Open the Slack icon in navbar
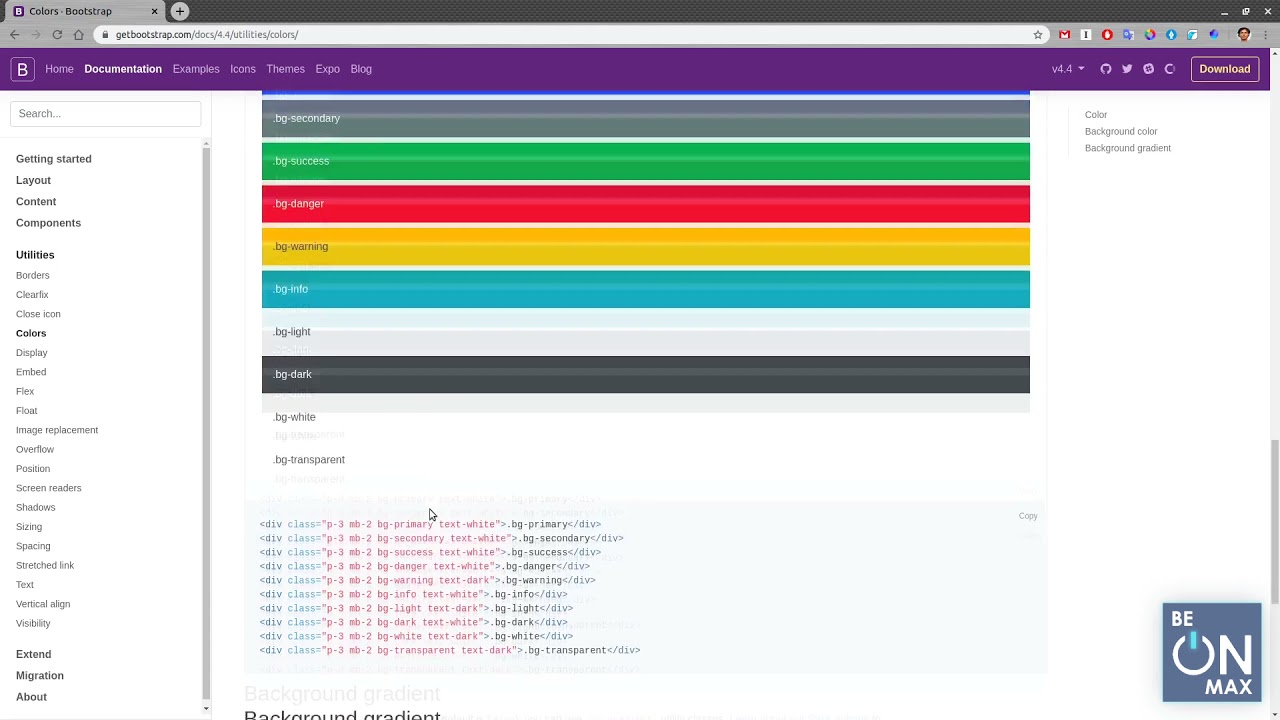This screenshot has height=720, width=1280. pyautogui.click(x=1148, y=69)
